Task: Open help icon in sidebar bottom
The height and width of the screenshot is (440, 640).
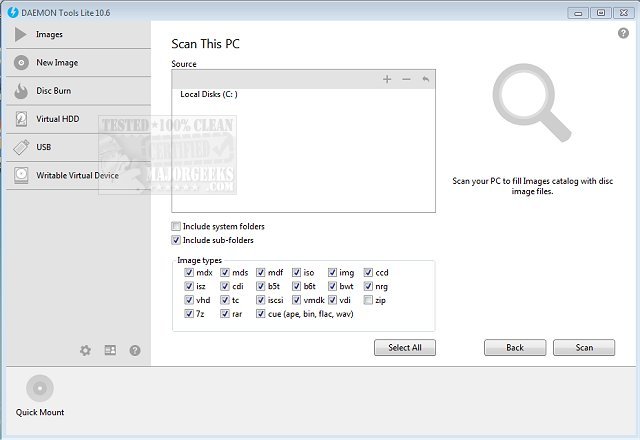Action: tap(135, 350)
